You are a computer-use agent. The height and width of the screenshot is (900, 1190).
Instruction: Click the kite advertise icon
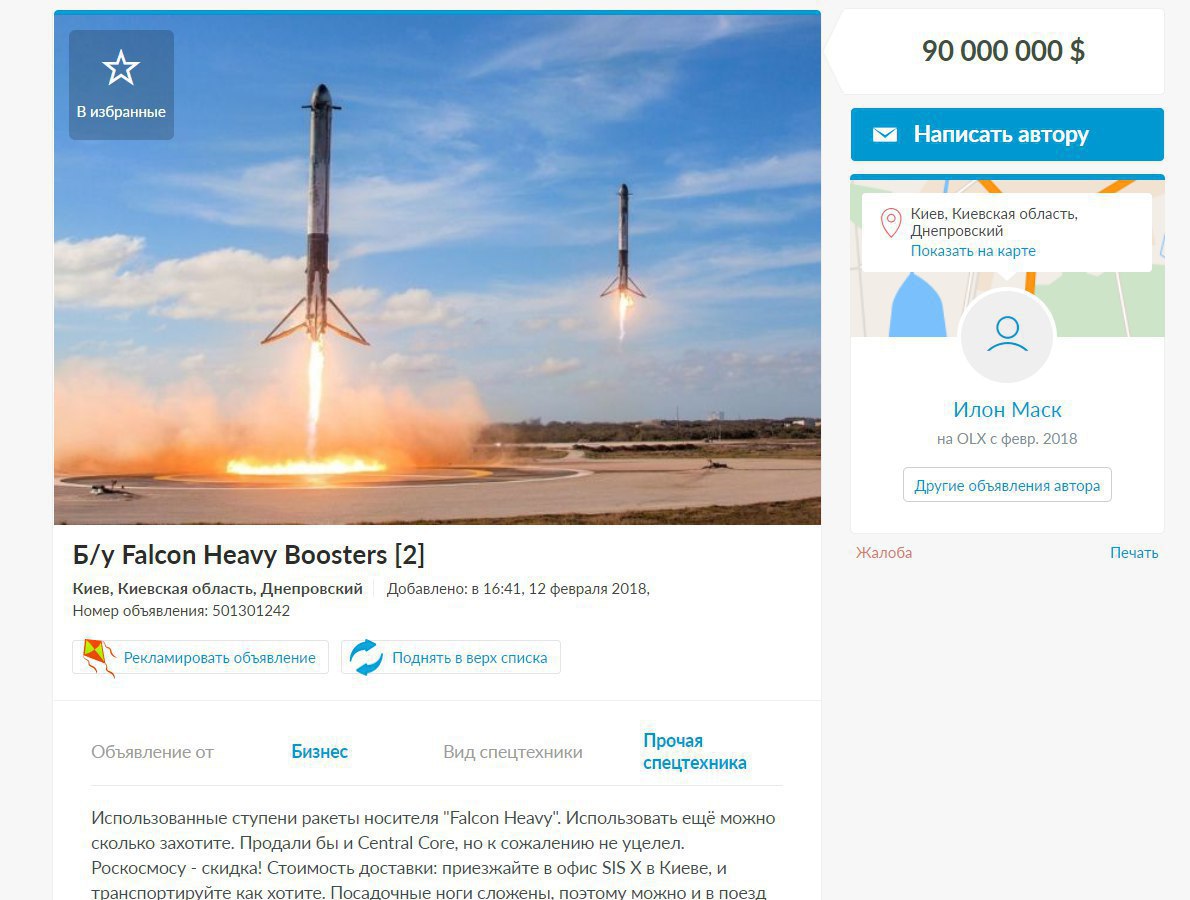pyautogui.click(x=99, y=657)
